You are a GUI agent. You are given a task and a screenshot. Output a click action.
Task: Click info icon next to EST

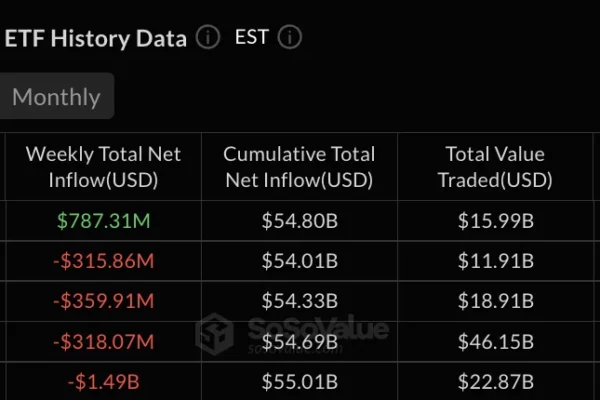coord(290,38)
